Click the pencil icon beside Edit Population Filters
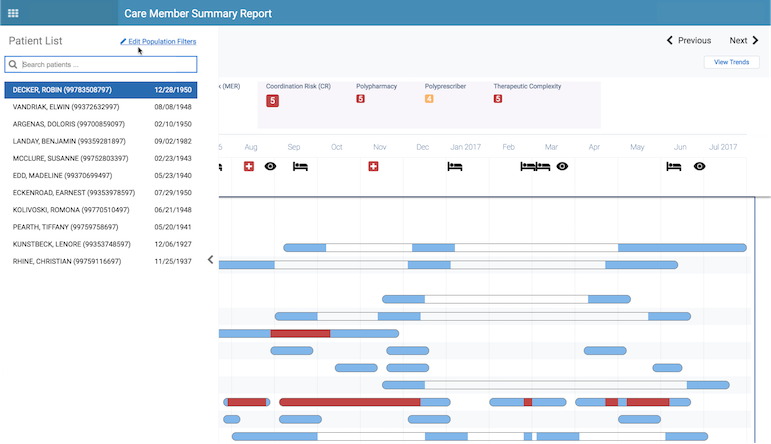The width and height of the screenshot is (771, 444). [x=123, y=41]
